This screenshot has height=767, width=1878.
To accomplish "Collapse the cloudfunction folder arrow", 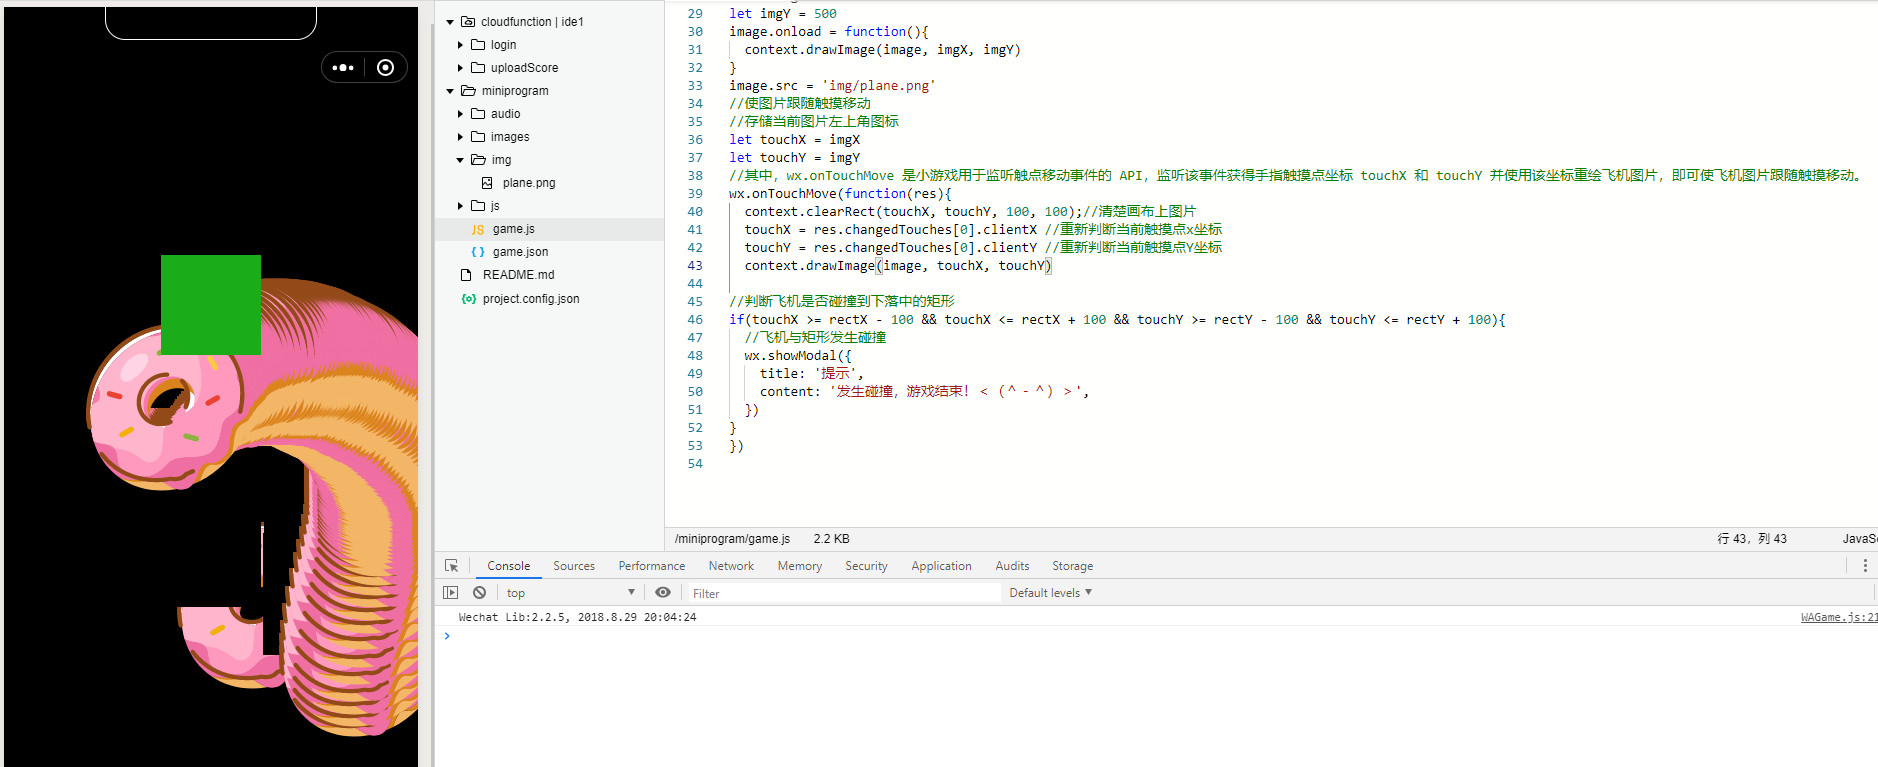I will click(450, 22).
